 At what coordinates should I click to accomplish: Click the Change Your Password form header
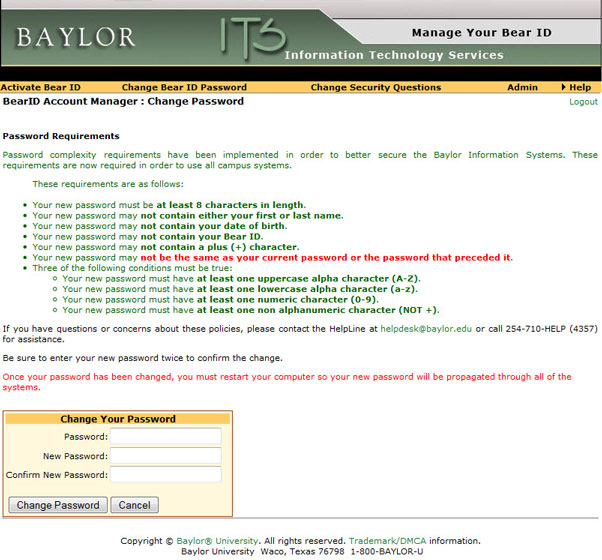tap(118, 419)
